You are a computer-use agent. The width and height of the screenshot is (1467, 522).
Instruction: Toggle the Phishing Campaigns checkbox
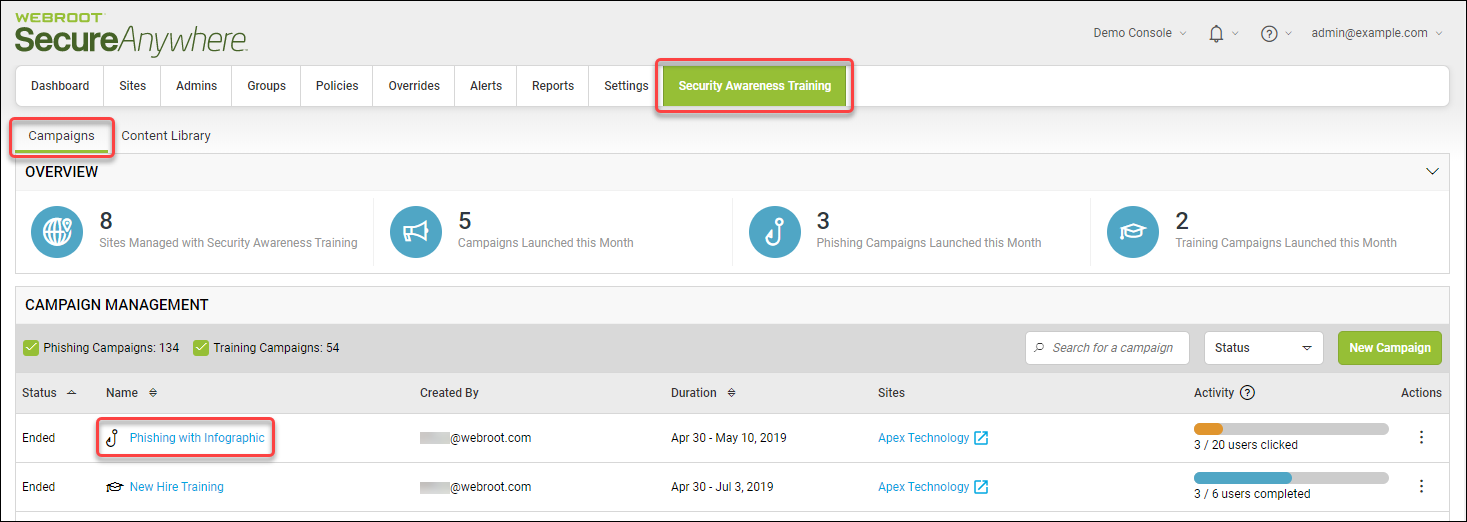tap(31, 348)
